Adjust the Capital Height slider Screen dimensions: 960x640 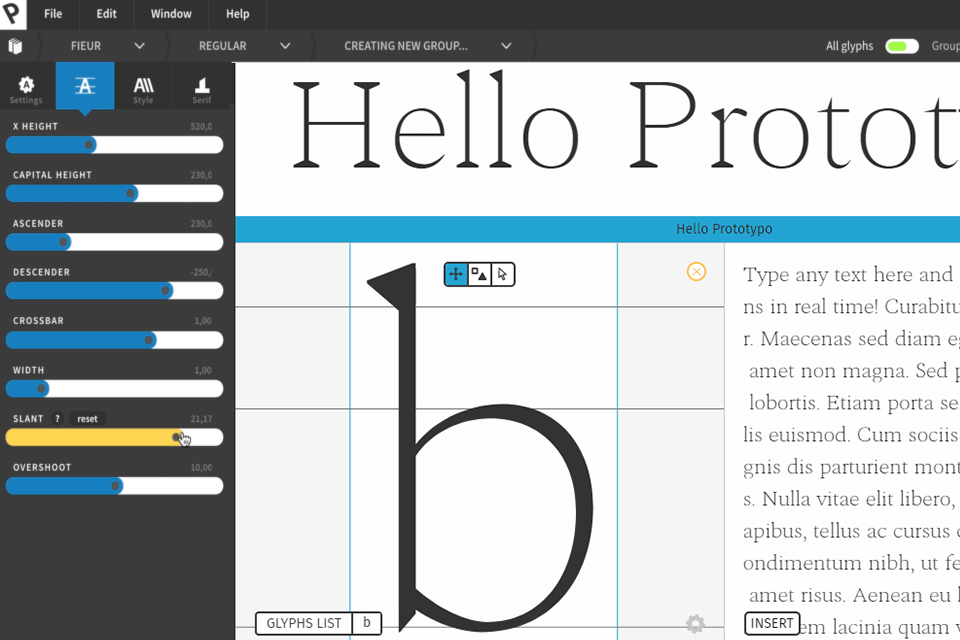(x=114, y=194)
